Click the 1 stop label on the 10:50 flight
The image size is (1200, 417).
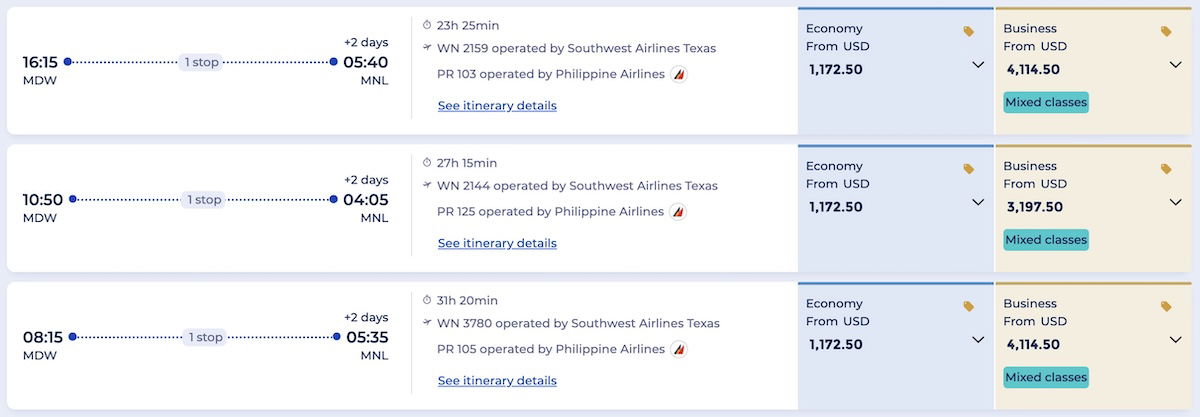point(204,200)
